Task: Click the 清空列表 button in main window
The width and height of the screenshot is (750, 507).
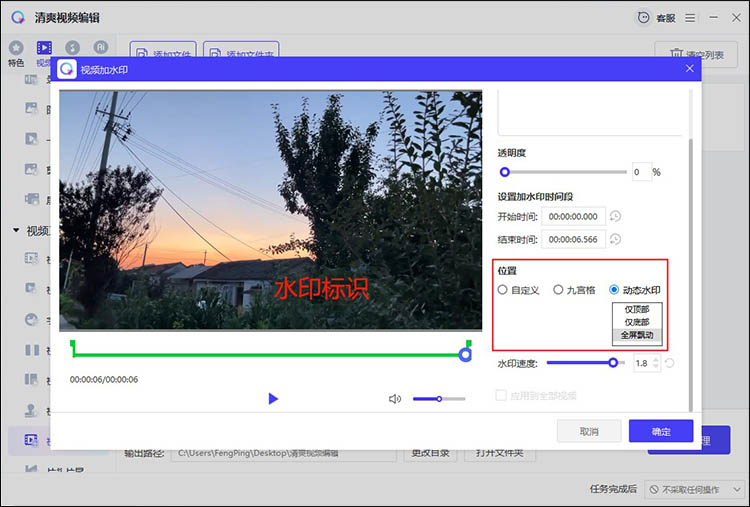Action: 695,55
